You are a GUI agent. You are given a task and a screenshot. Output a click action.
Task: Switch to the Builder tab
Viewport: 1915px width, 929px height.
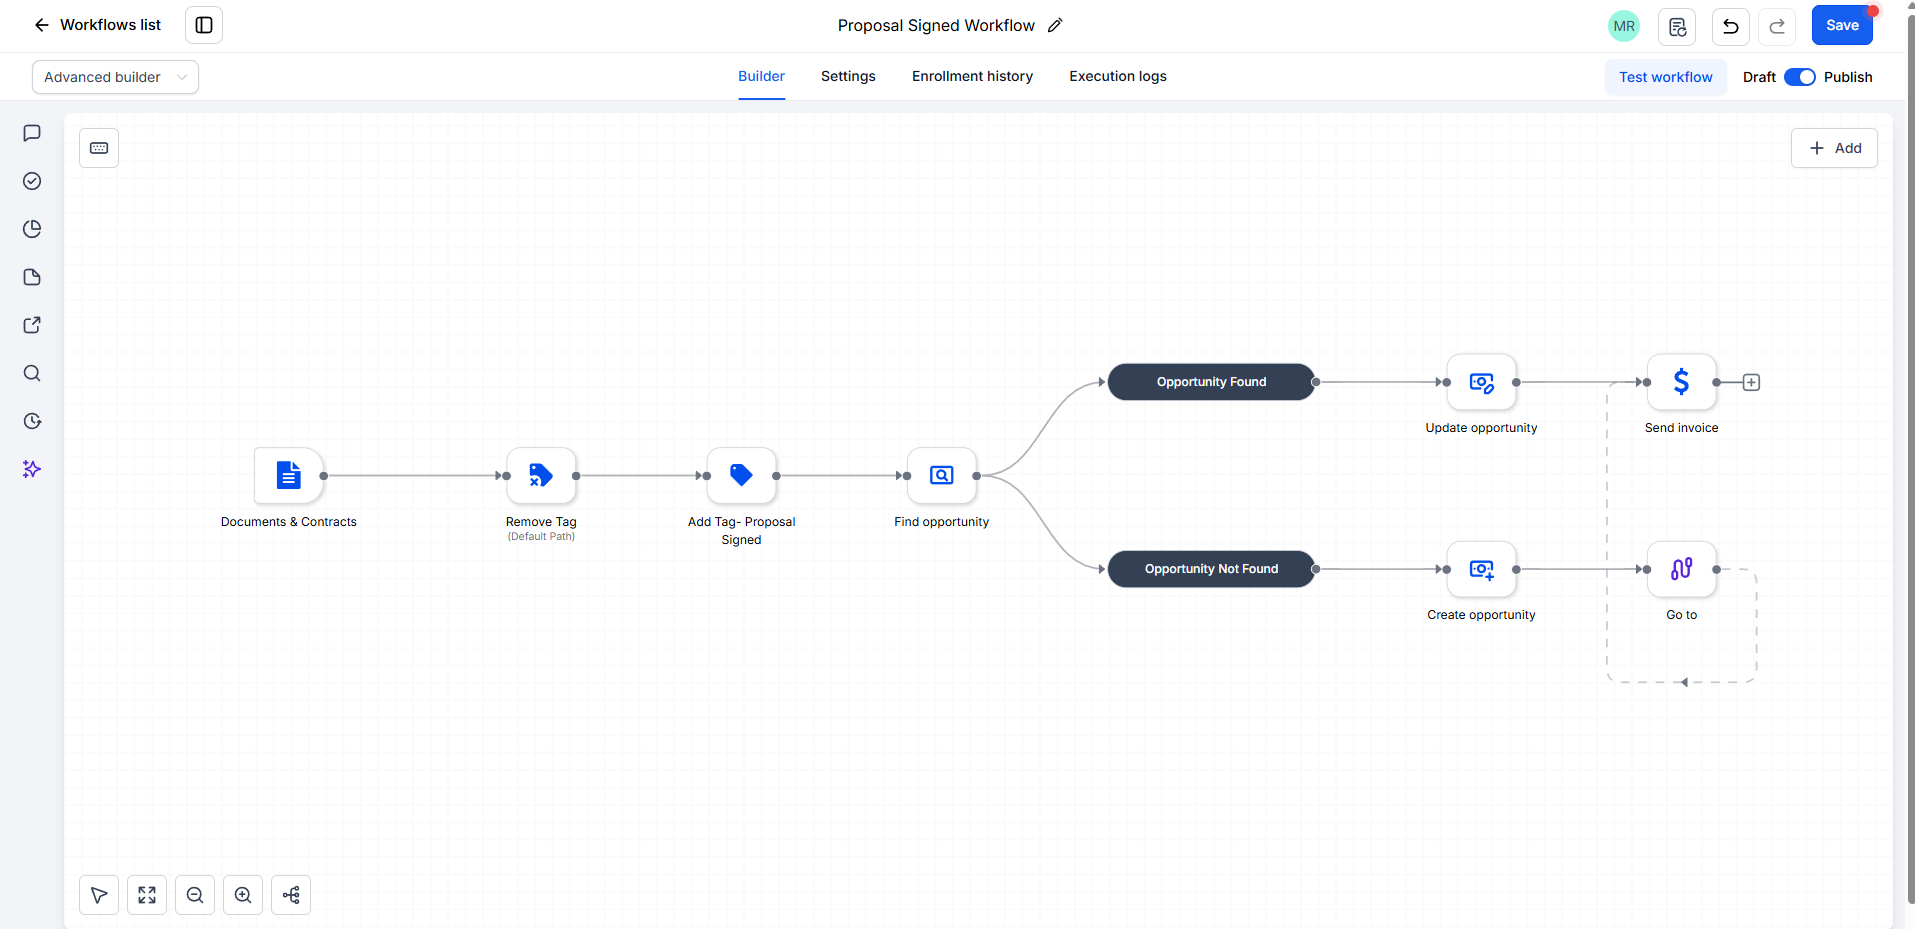tap(761, 76)
